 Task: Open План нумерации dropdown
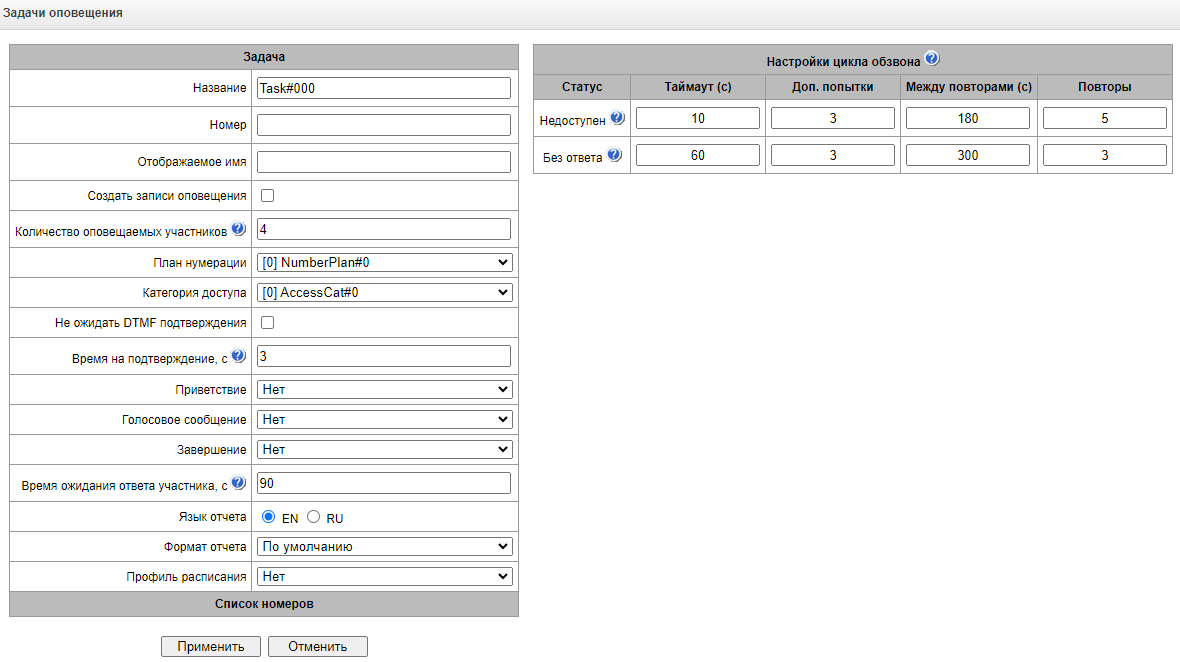pyautogui.click(x=385, y=263)
